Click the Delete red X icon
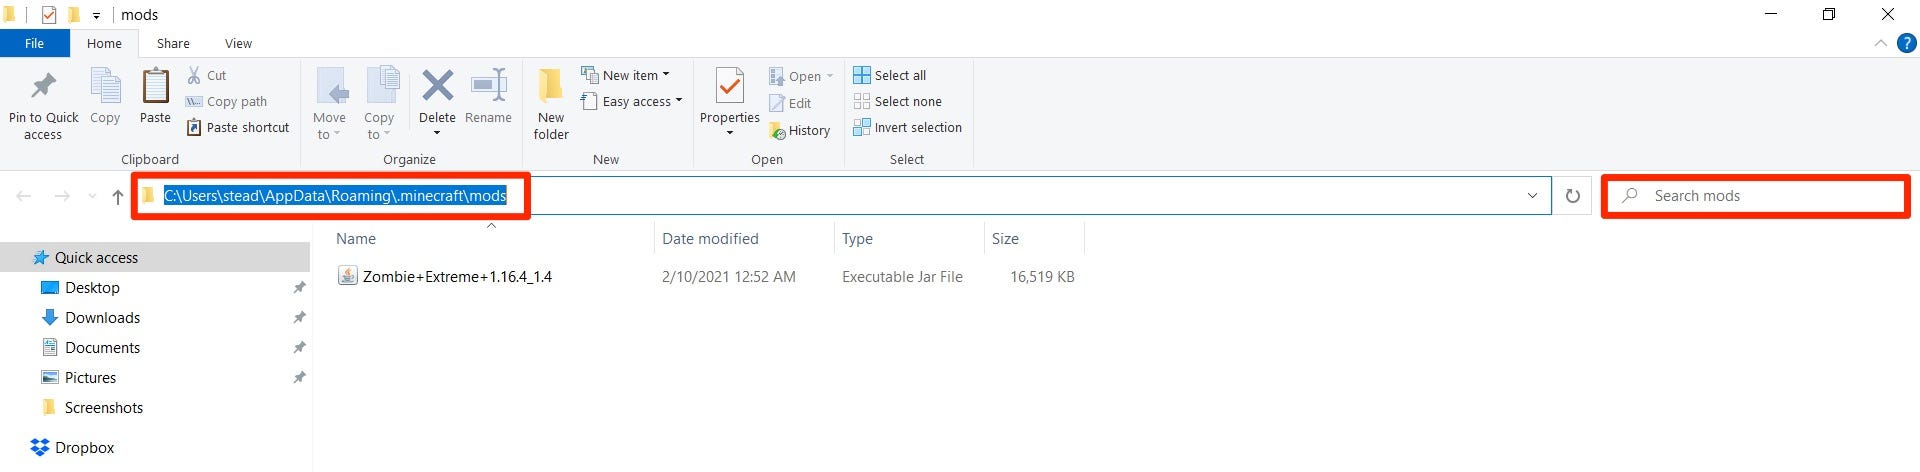Screen dimensions: 1920x472 tap(437, 86)
